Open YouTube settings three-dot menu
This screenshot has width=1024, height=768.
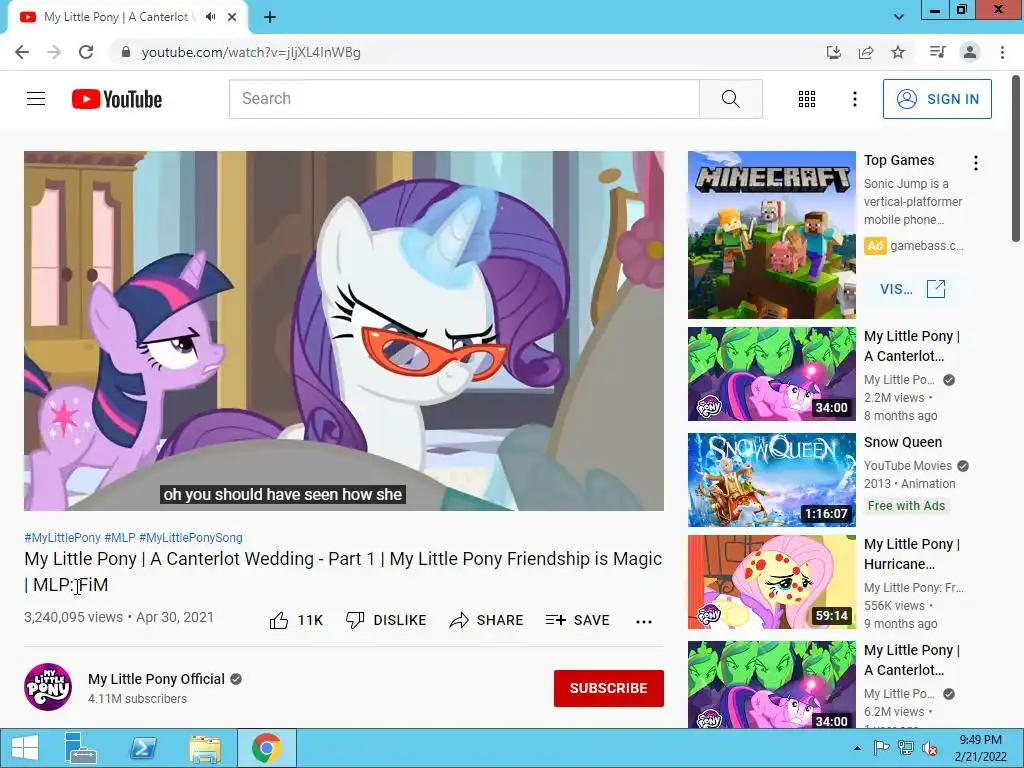(x=854, y=99)
